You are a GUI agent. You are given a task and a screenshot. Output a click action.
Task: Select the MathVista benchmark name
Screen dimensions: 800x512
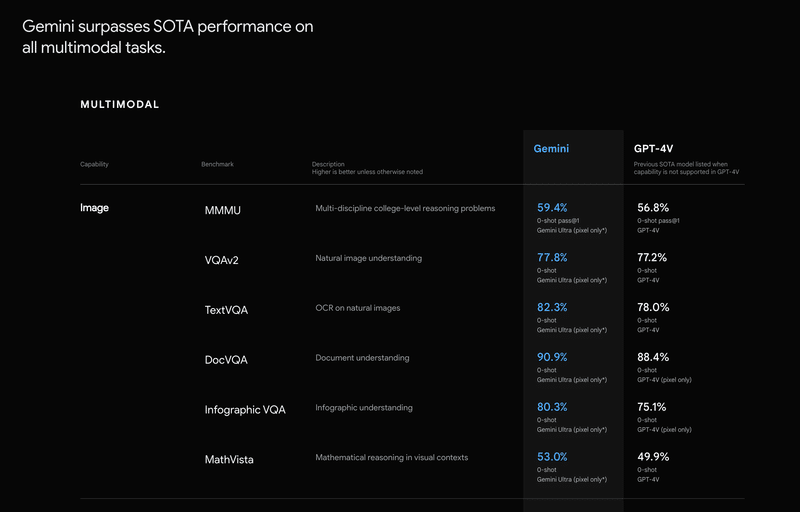click(x=229, y=459)
